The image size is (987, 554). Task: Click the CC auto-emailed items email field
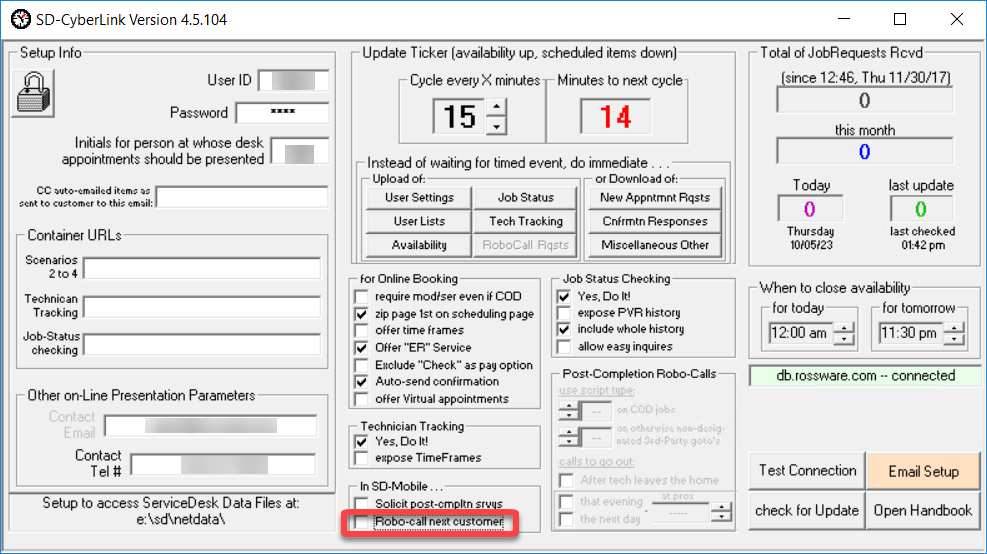coord(242,196)
